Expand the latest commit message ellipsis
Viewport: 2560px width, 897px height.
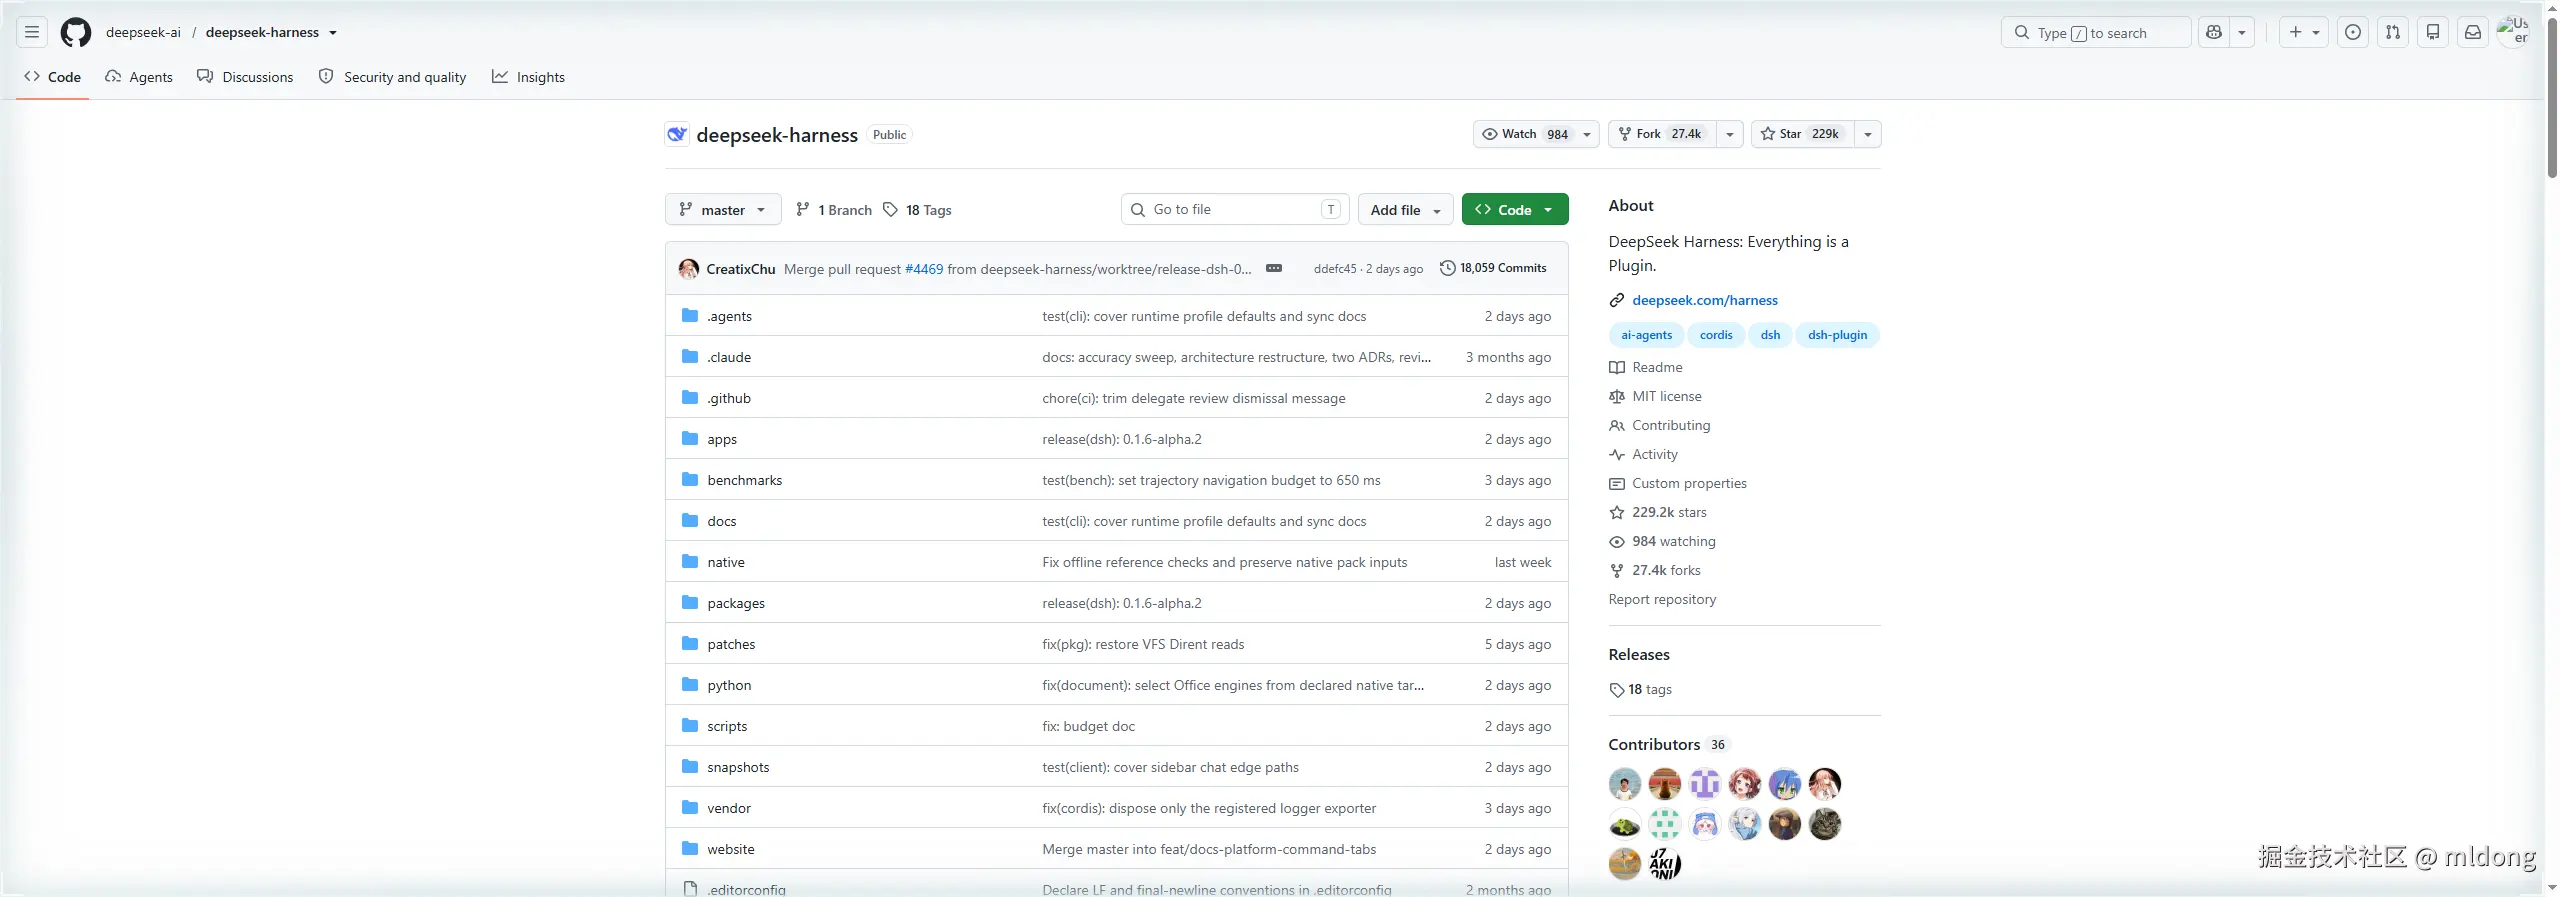pyautogui.click(x=1274, y=269)
